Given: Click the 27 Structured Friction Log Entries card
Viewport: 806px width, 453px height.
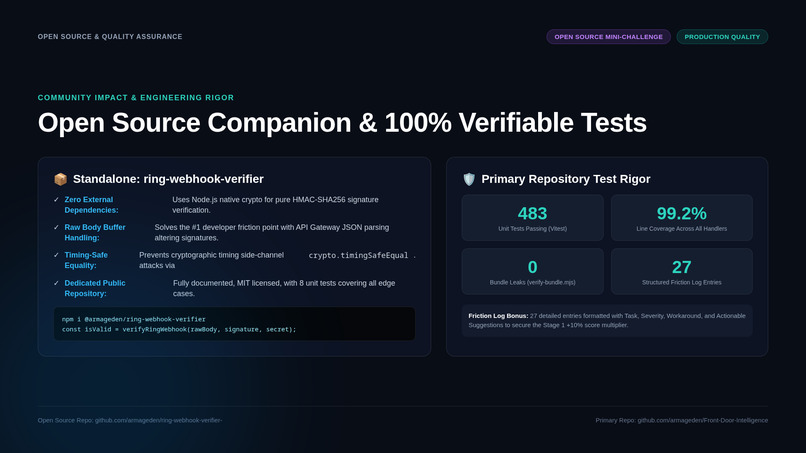Looking at the screenshot, I should click(682, 271).
